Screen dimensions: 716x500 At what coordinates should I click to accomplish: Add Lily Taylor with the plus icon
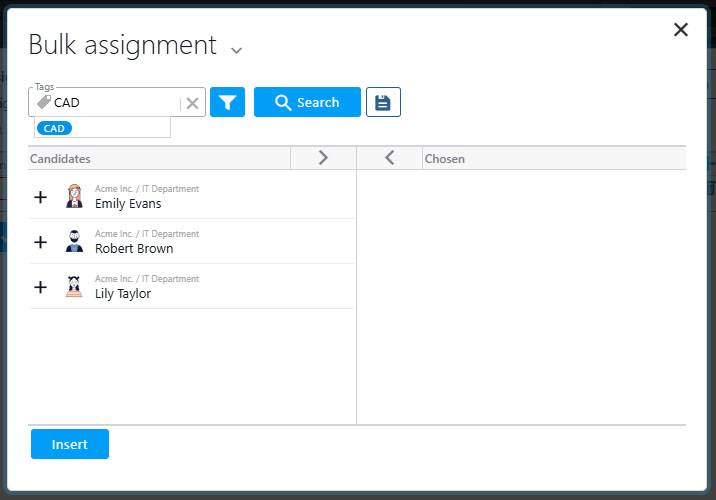[x=40, y=287]
